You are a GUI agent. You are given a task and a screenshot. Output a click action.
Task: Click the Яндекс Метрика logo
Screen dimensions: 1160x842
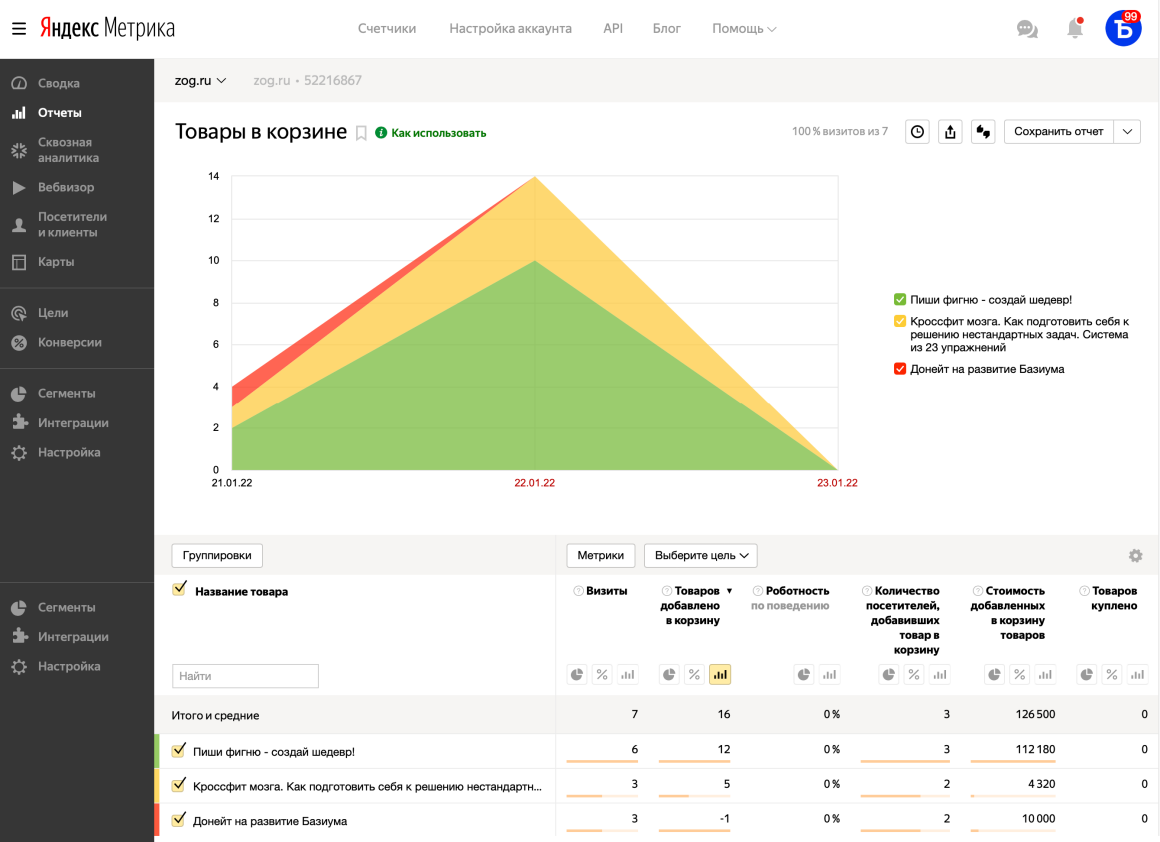(107, 28)
